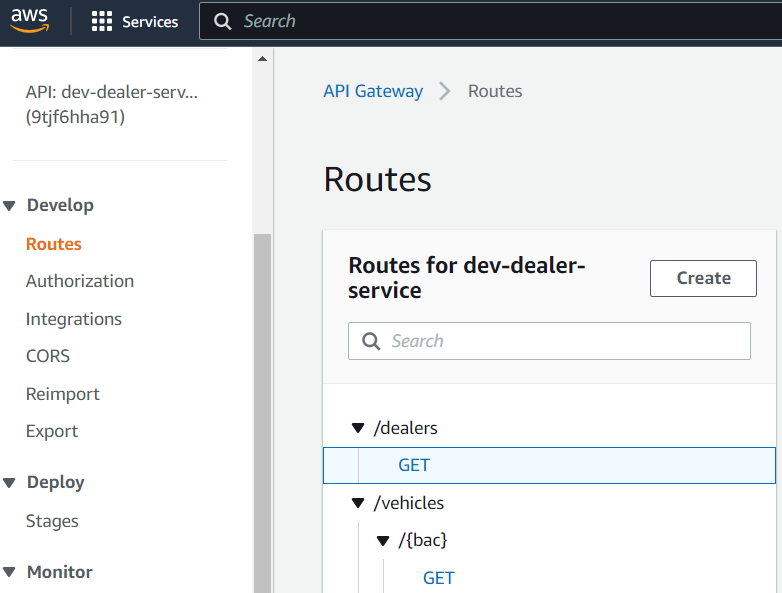The image size is (782, 593).
Task: Open the CORS settings page
Action: coord(48,356)
